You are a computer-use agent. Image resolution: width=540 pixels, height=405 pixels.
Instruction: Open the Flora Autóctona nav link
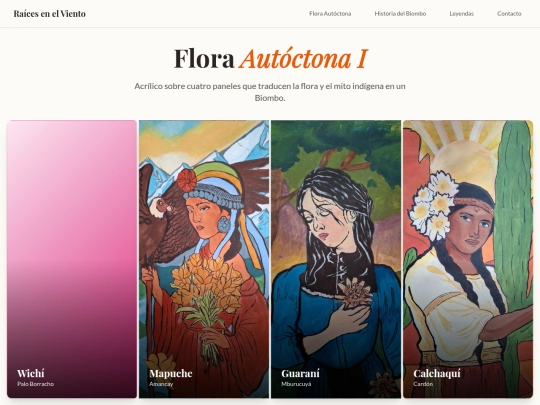click(330, 14)
